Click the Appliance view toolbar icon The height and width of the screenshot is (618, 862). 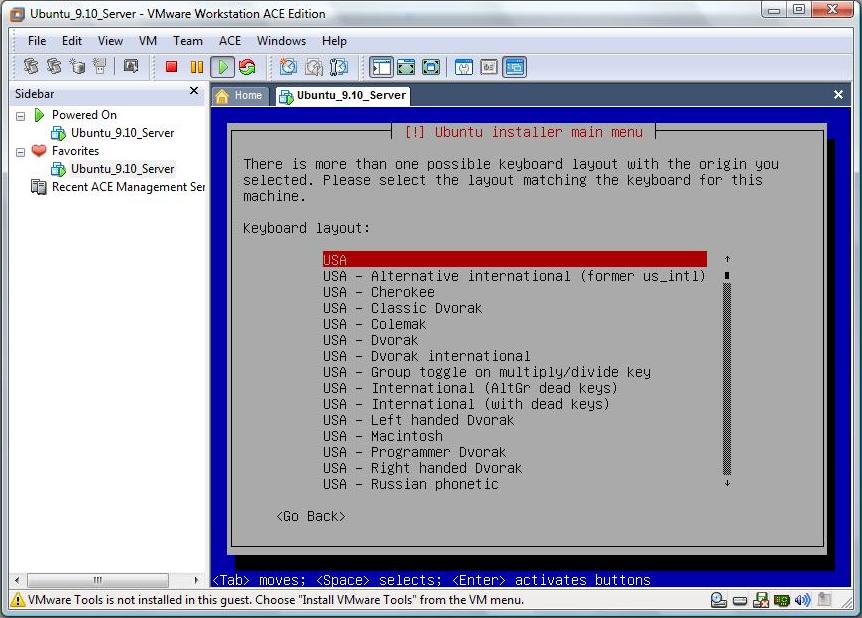(489, 67)
